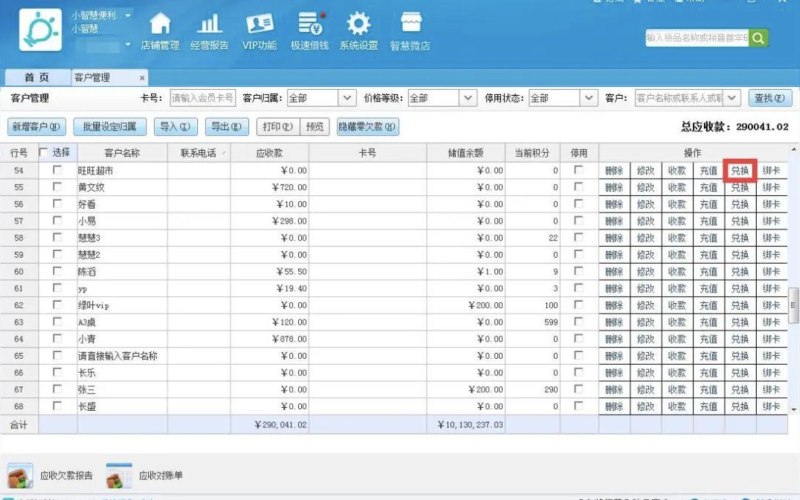The height and width of the screenshot is (500, 800).
Task: Click 兑换 for 旺旺超市
Action: [x=740, y=170]
